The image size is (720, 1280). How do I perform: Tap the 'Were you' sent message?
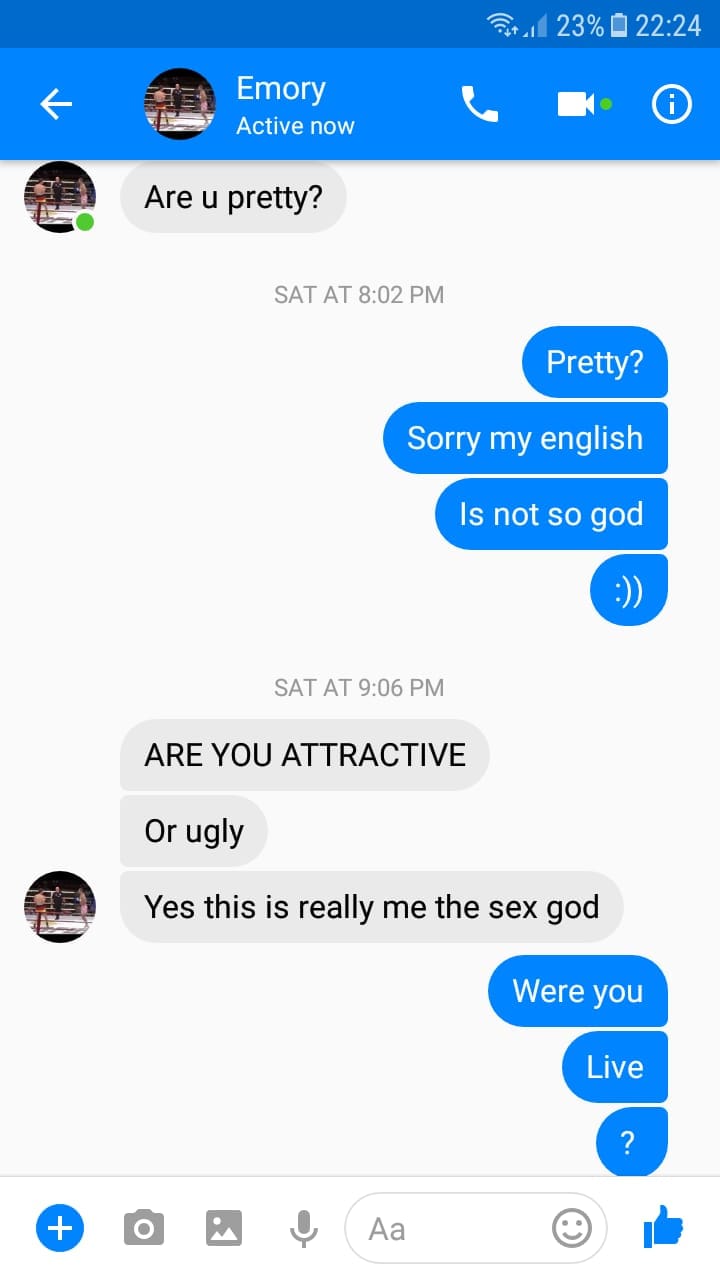point(577,991)
